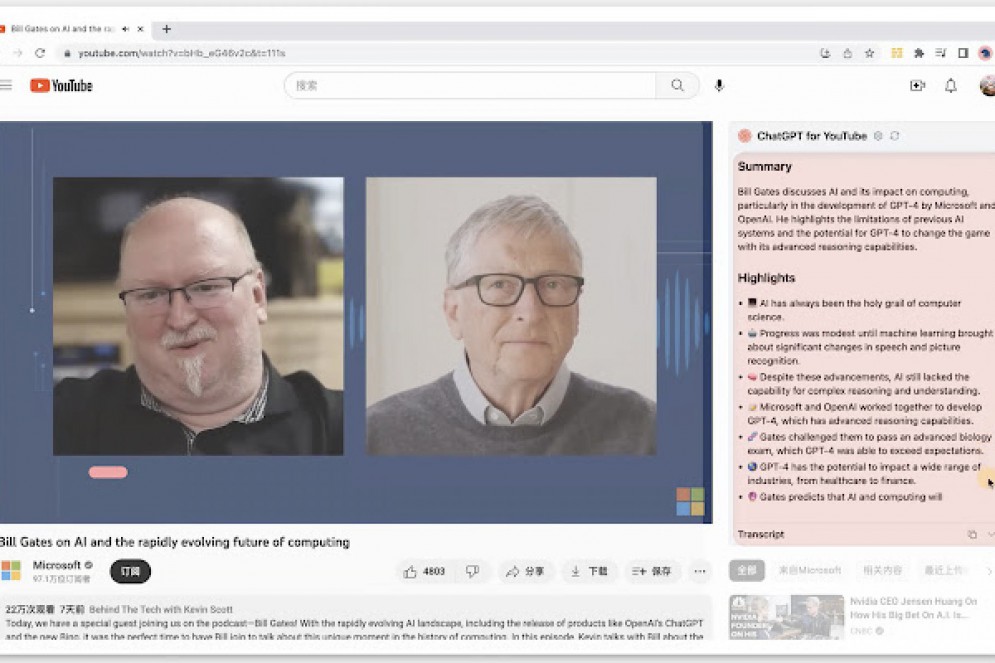Like the video with thumbs up
This screenshot has width=995, height=663.
tap(424, 572)
